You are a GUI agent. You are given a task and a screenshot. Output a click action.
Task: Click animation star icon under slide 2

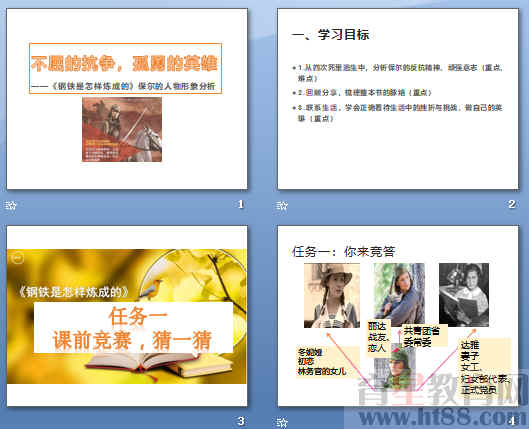[282, 205]
